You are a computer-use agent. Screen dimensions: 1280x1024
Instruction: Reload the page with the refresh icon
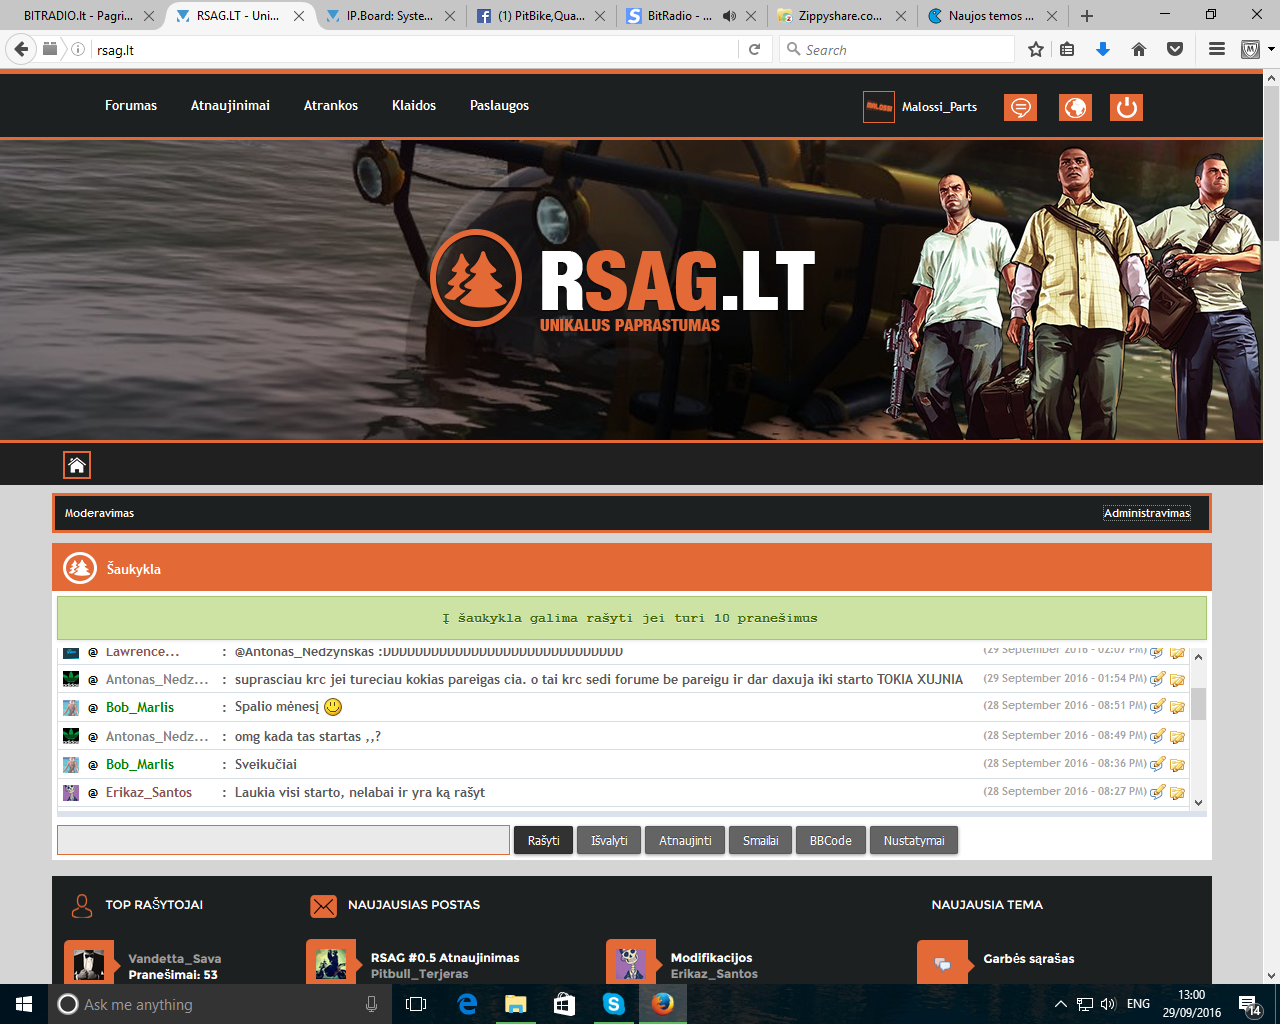(x=755, y=49)
